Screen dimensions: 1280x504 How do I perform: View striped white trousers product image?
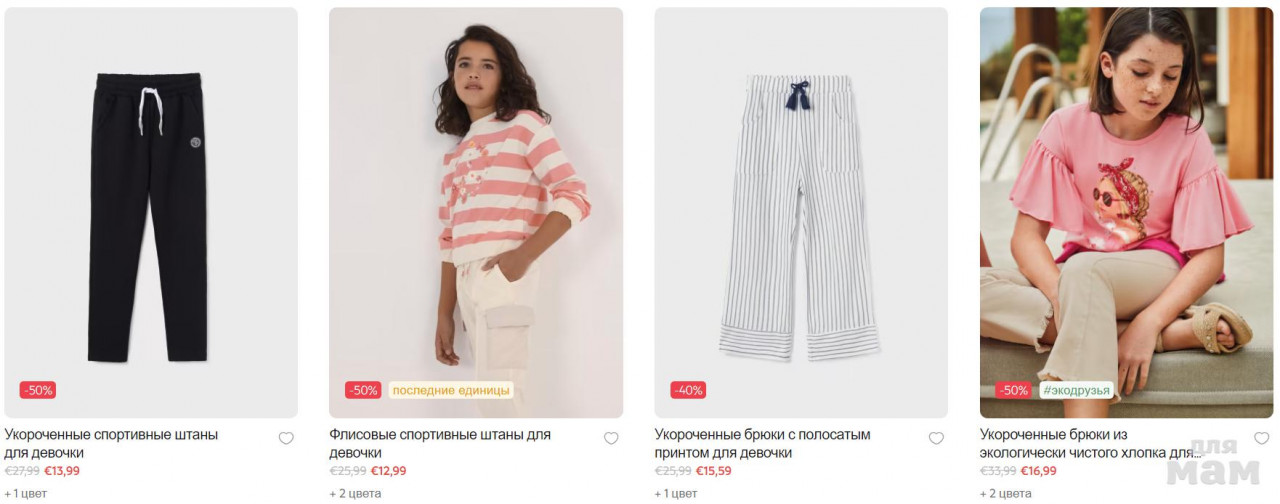pos(801,213)
